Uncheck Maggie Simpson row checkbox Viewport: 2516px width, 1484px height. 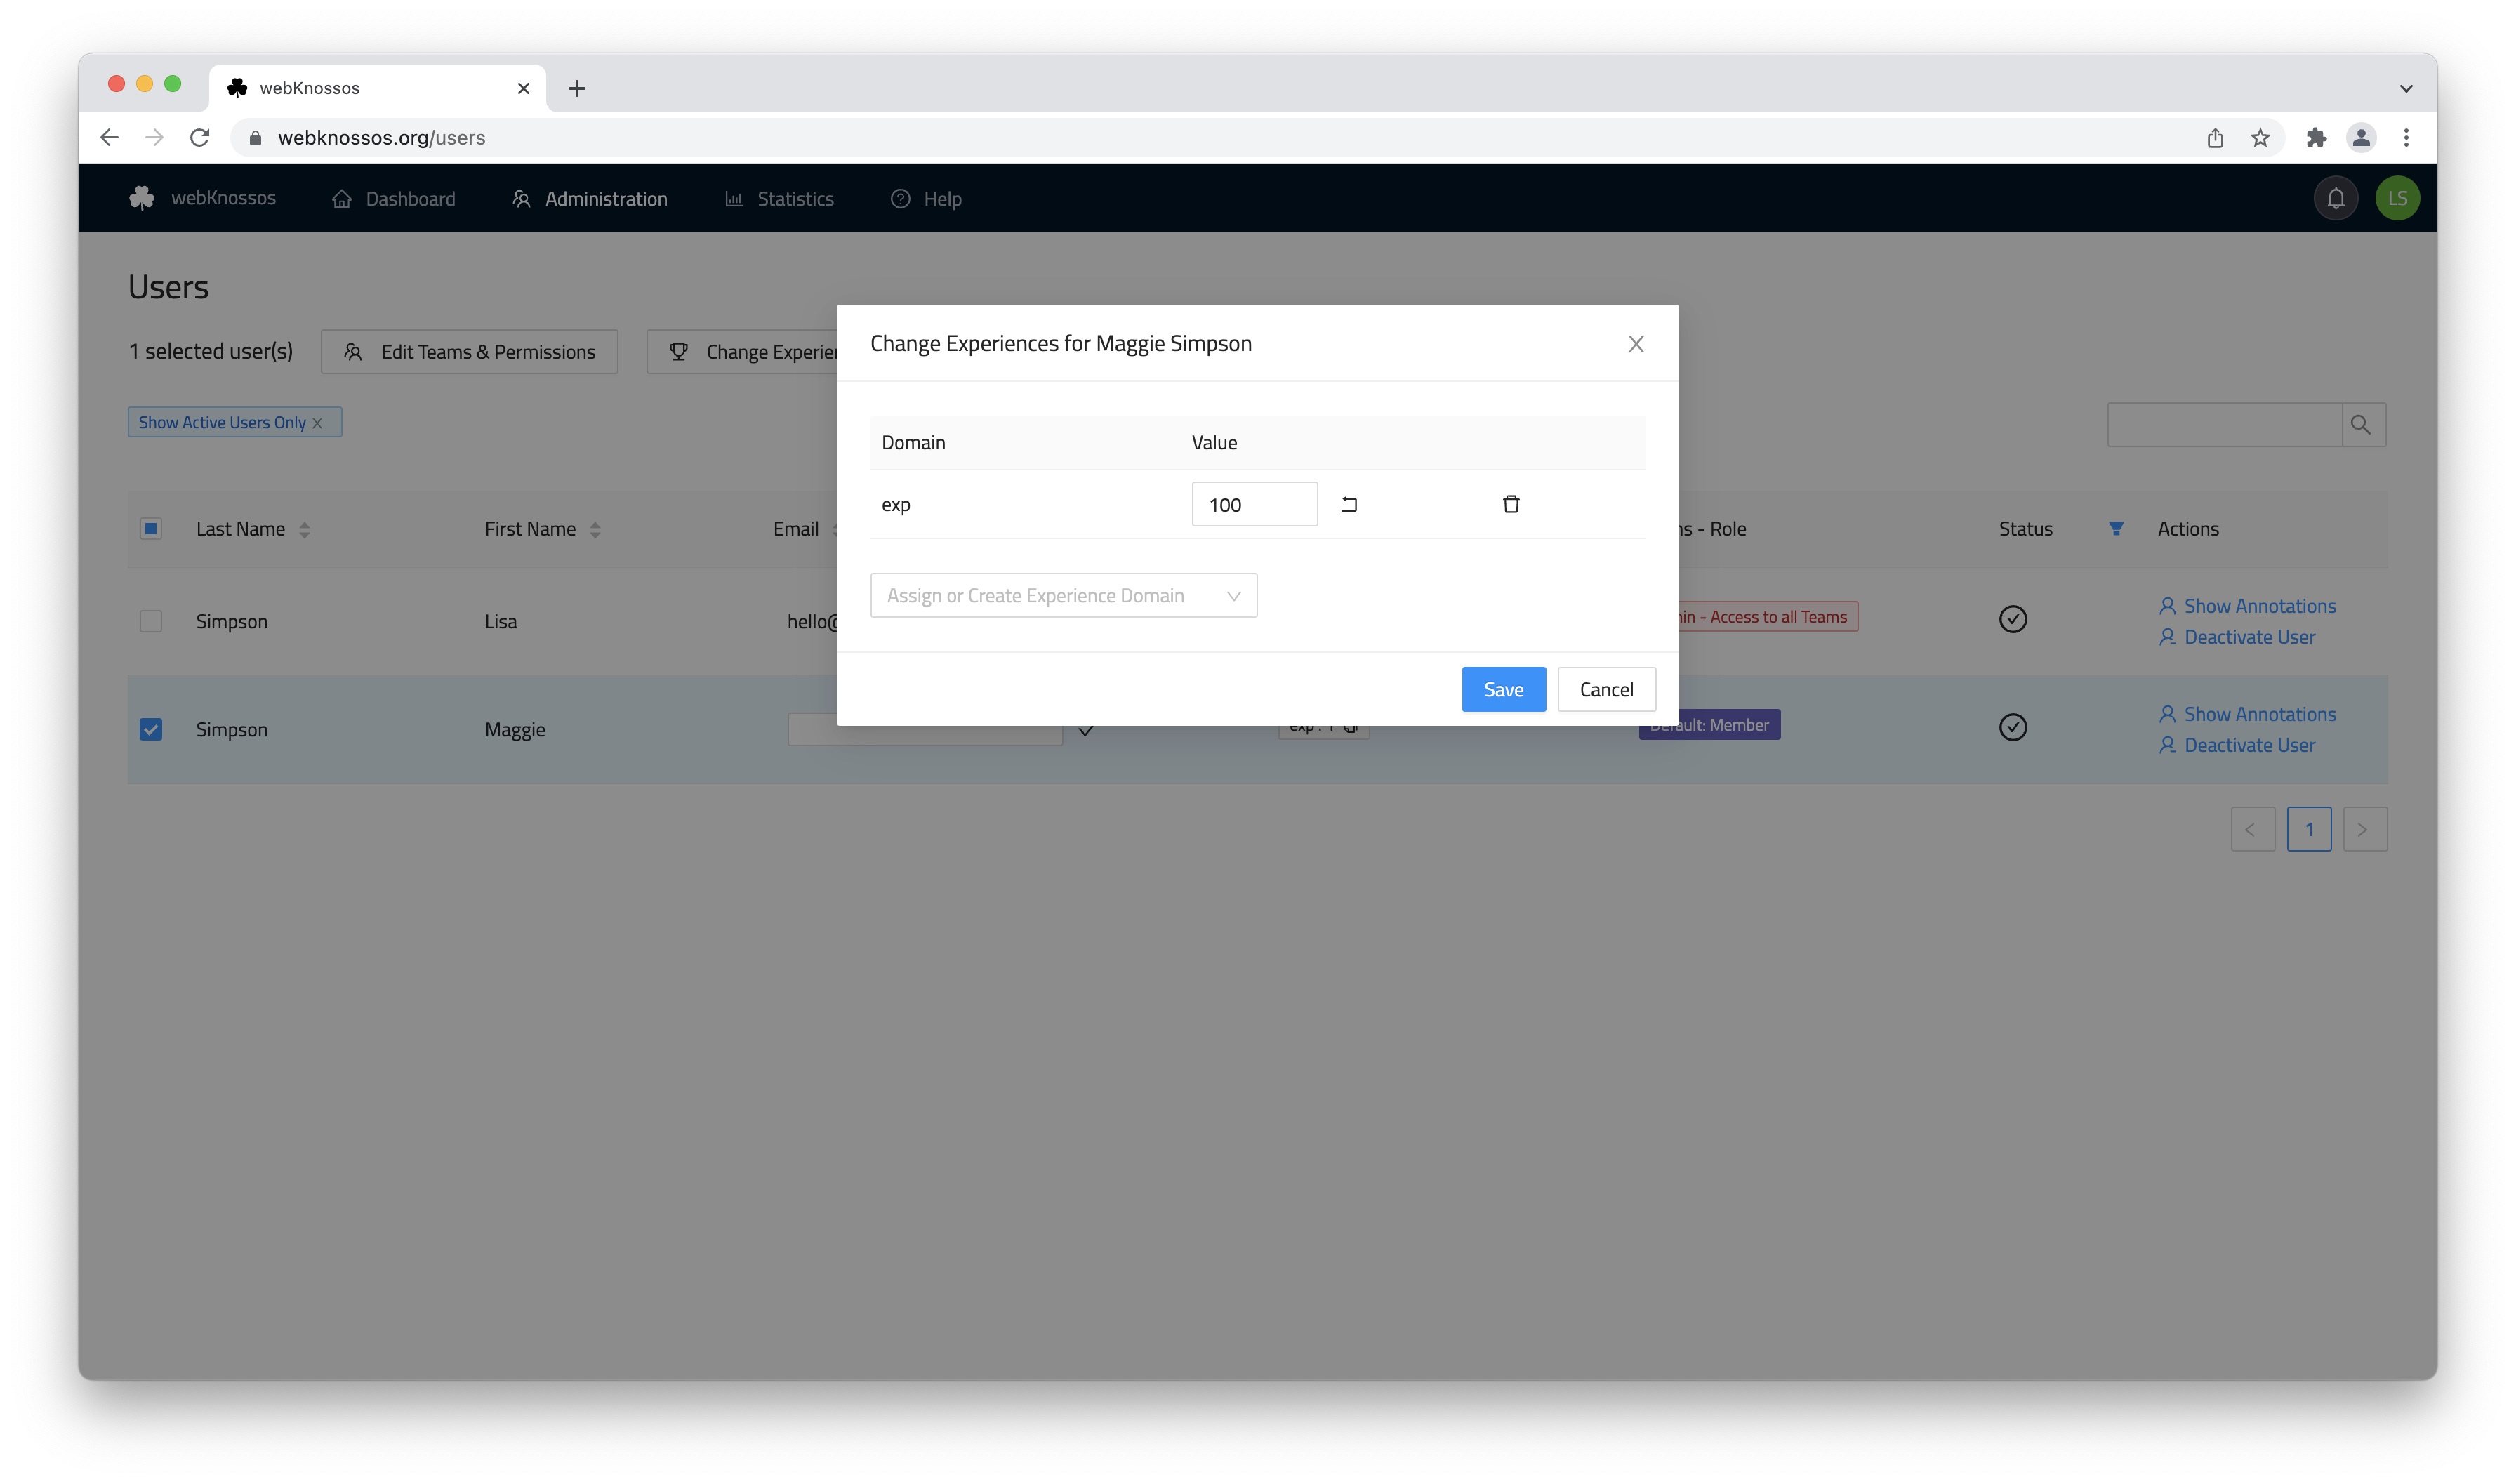(x=151, y=729)
